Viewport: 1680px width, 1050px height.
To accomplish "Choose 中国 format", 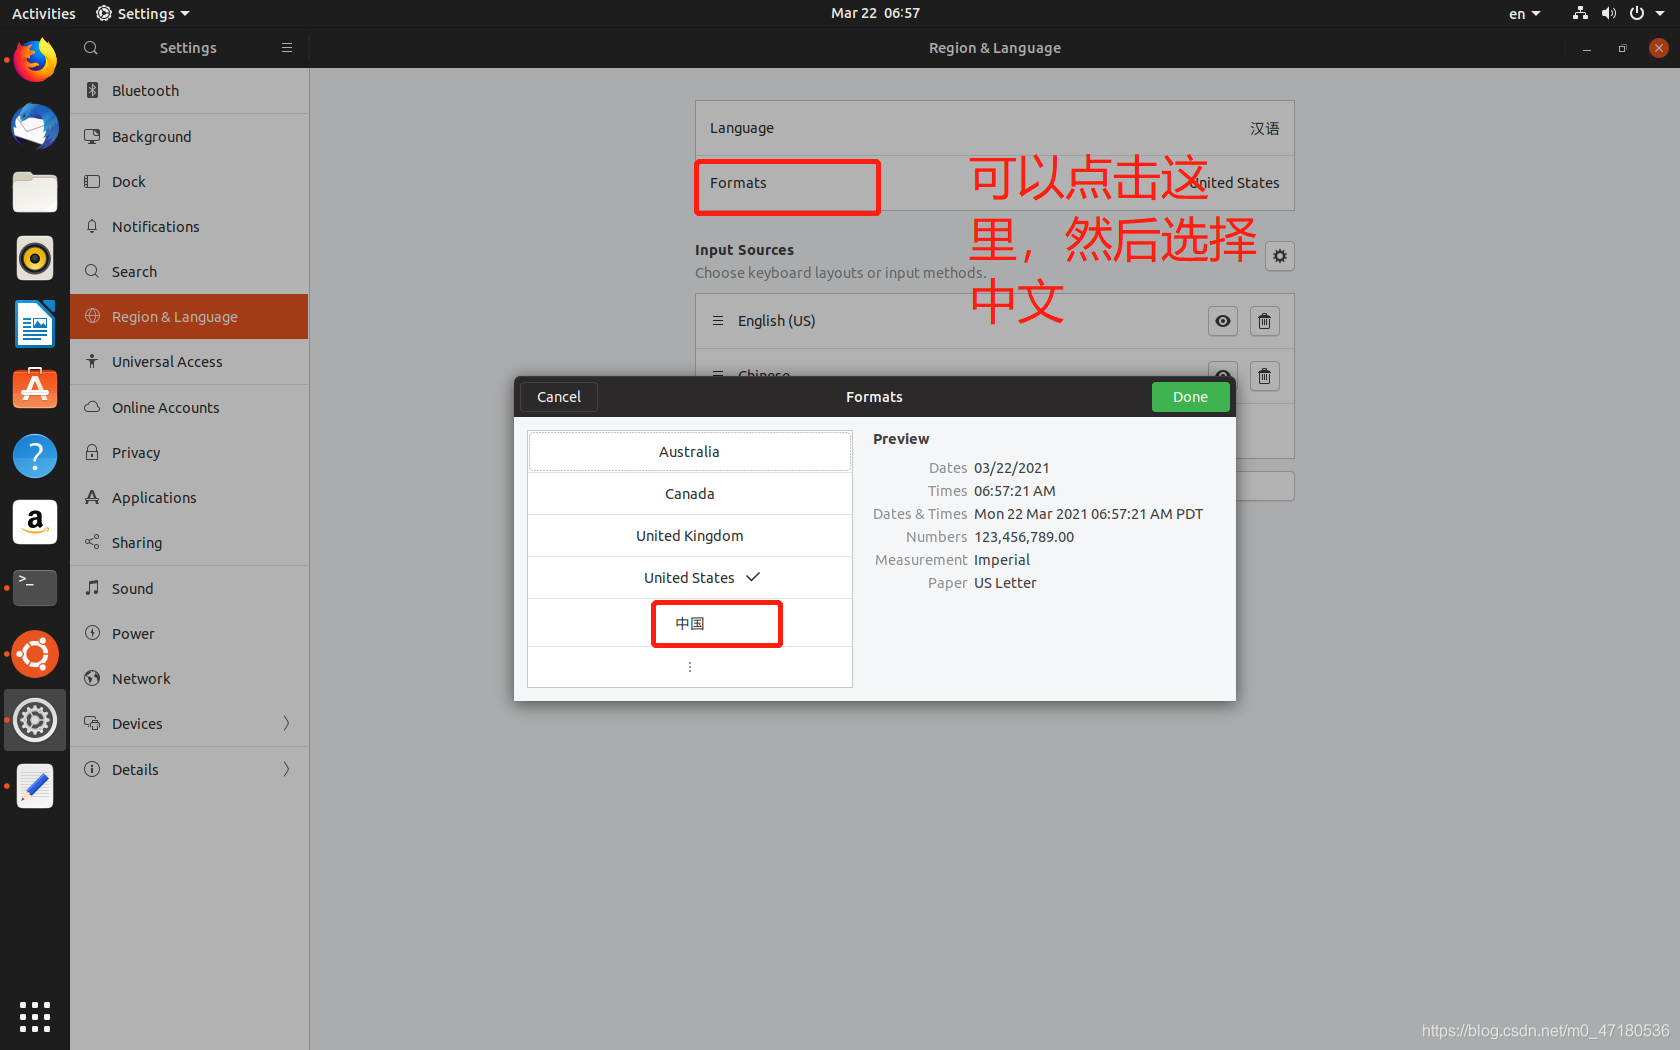I will pyautogui.click(x=690, y=623).
